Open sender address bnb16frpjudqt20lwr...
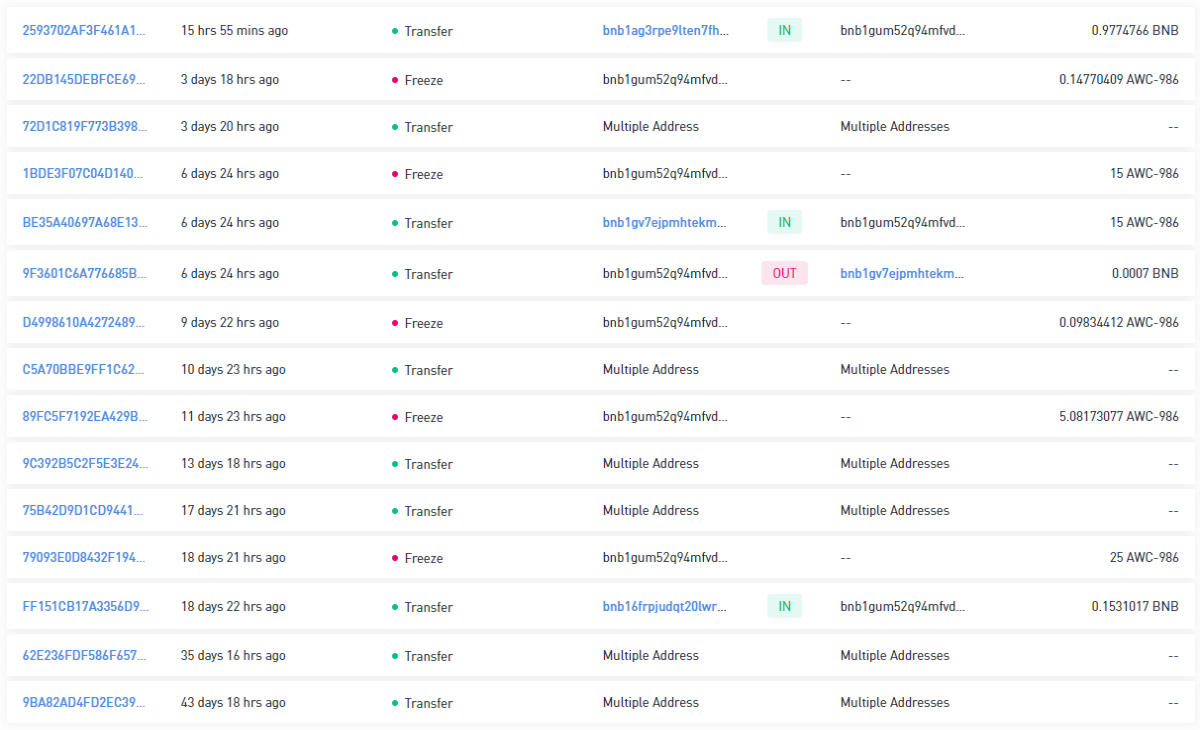 point(666,607)
